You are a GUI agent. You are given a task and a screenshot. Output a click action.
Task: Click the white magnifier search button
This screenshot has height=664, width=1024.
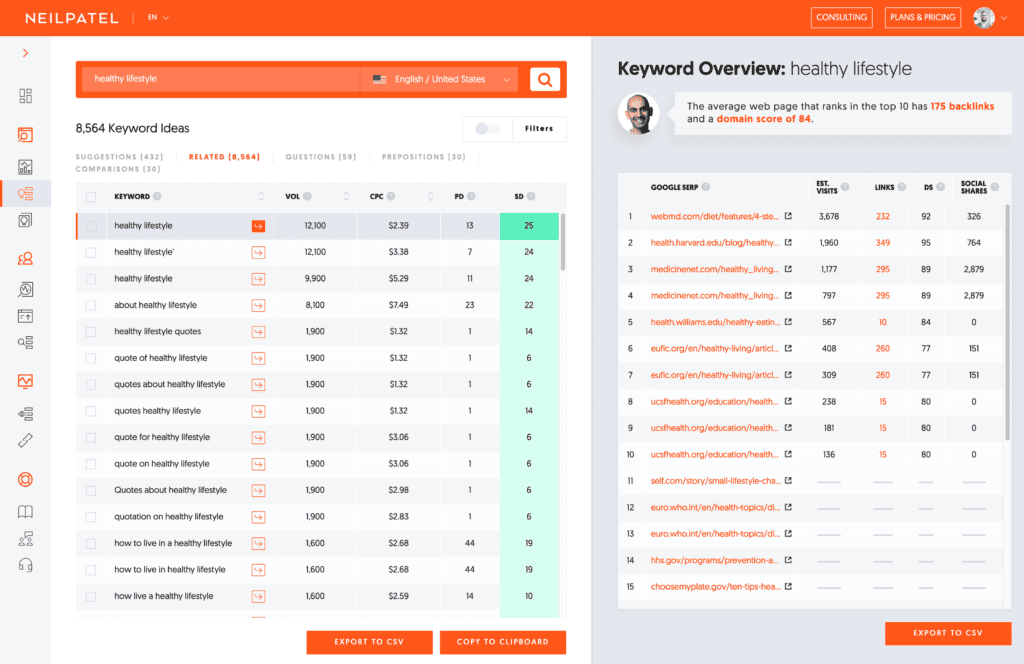545,80
